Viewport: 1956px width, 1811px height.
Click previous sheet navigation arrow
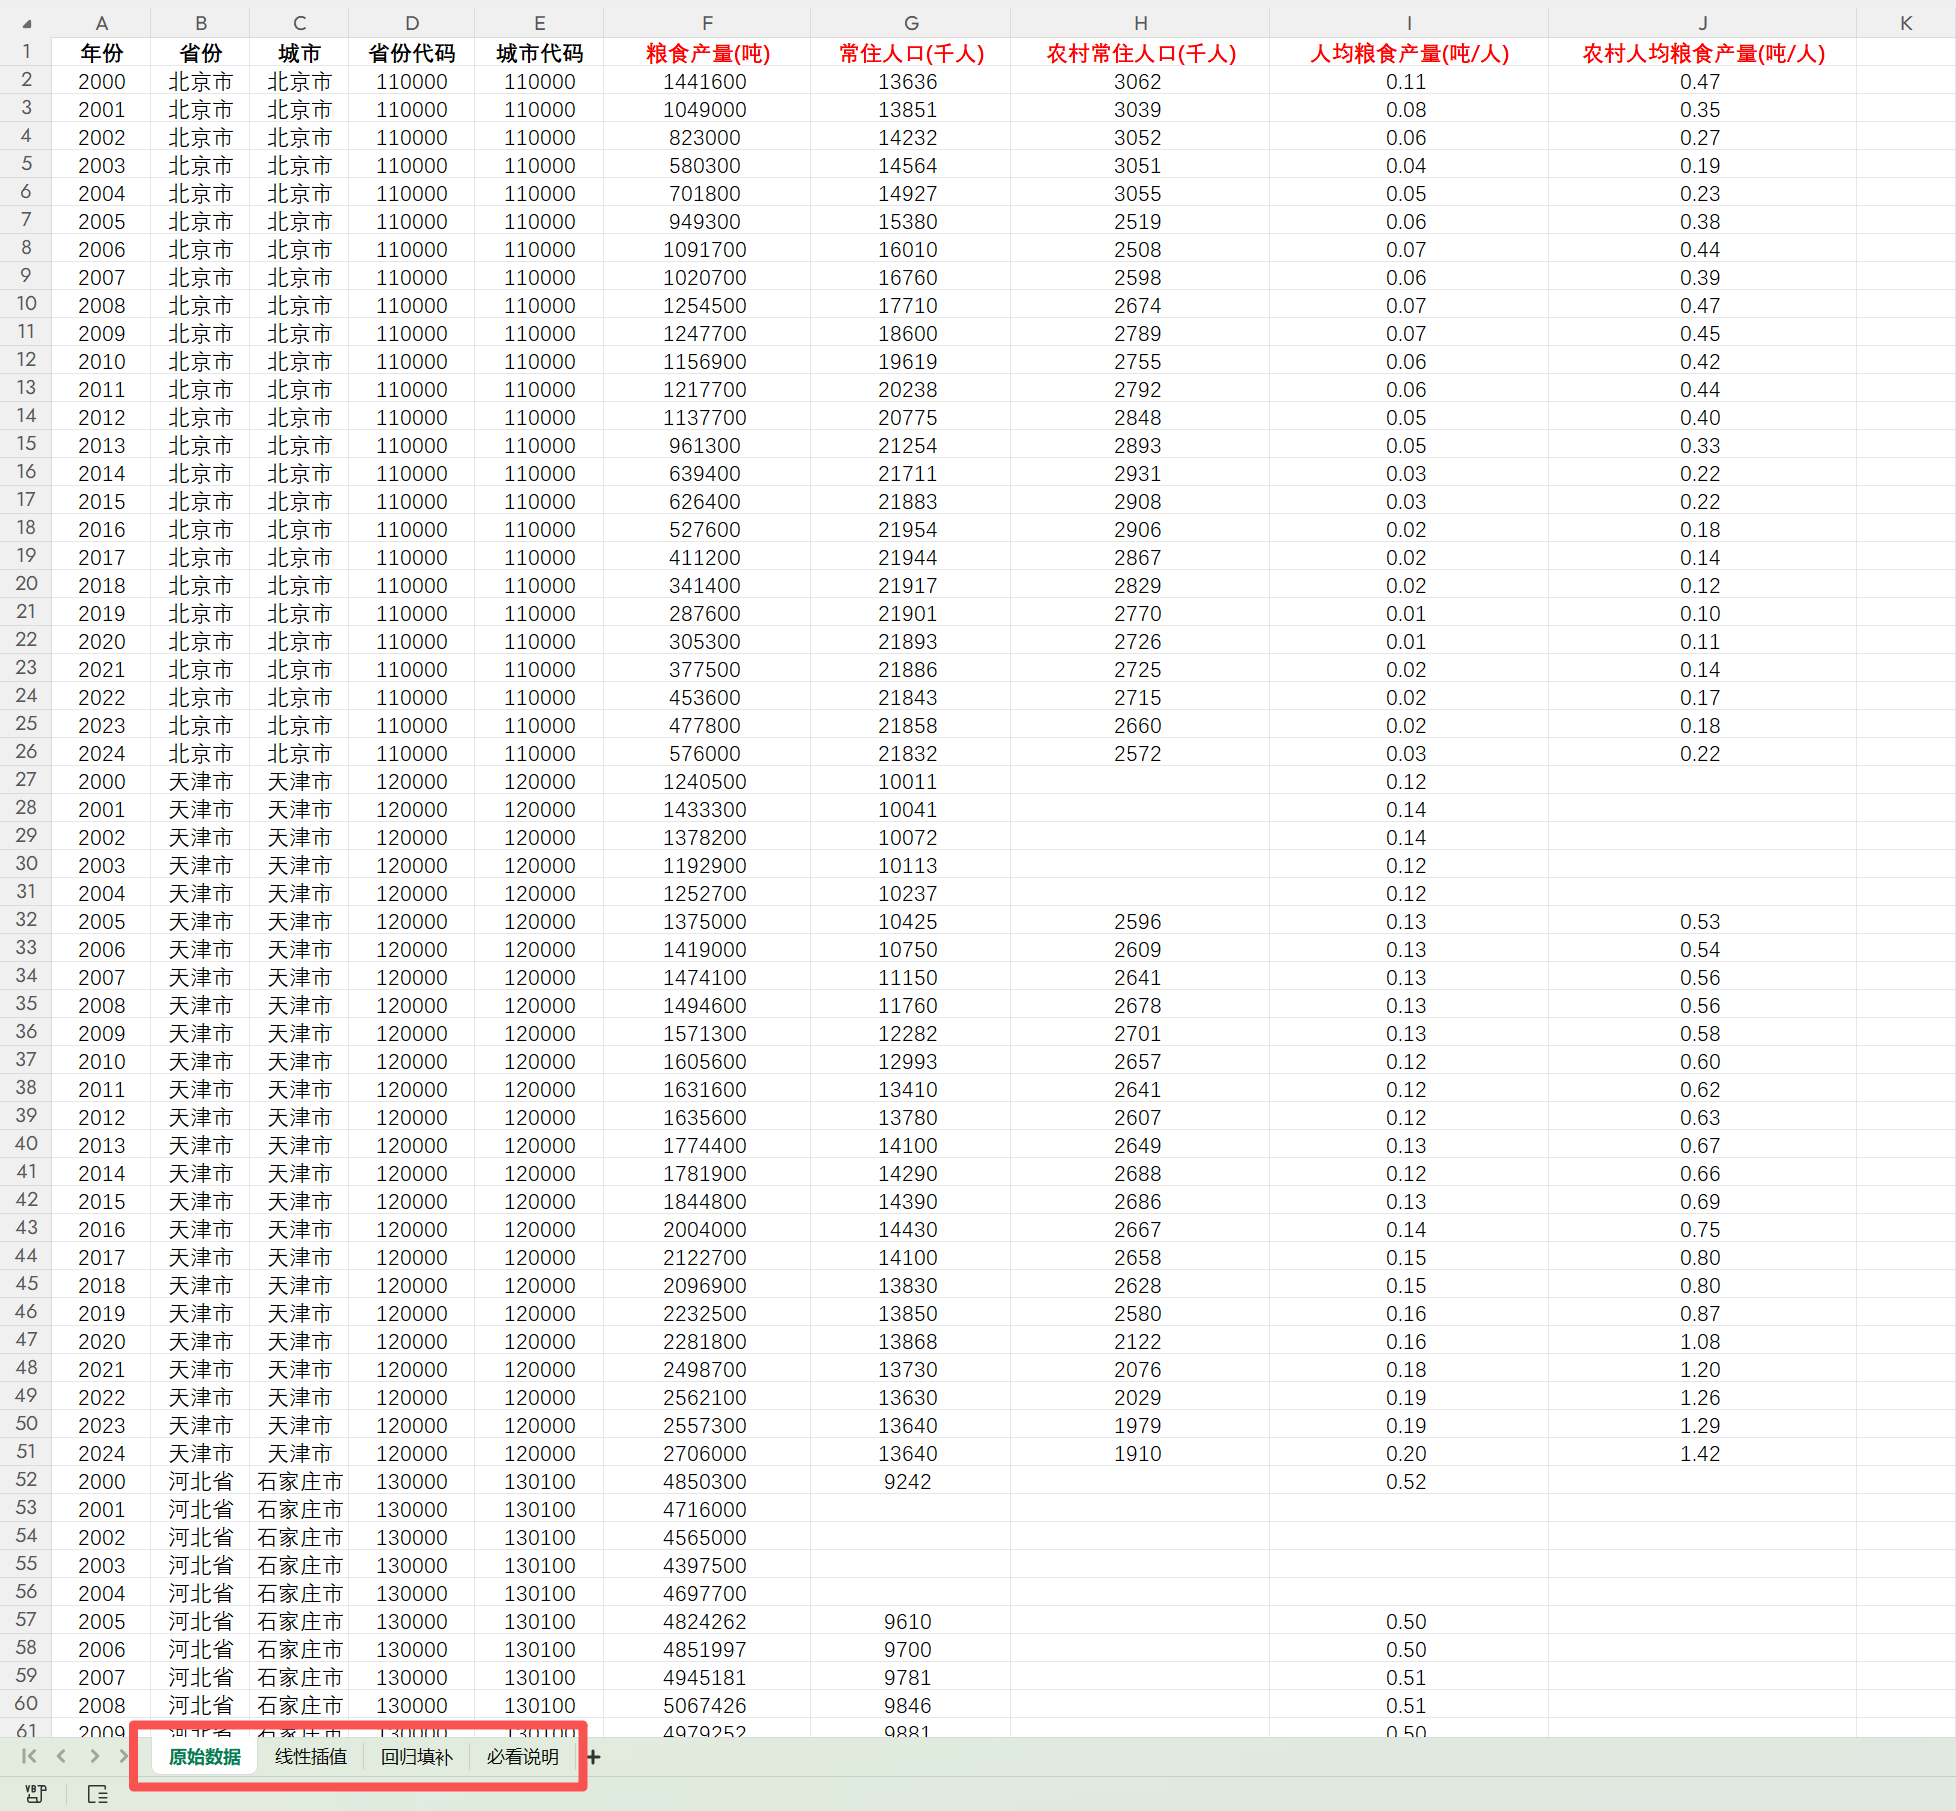pyautogui.click(x=61, y=1756)
